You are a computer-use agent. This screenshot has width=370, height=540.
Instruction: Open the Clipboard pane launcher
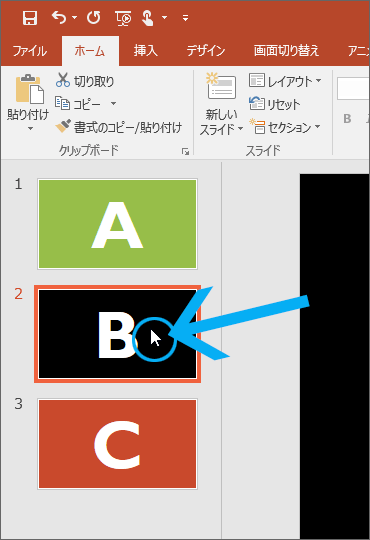[x=185, y=152]
